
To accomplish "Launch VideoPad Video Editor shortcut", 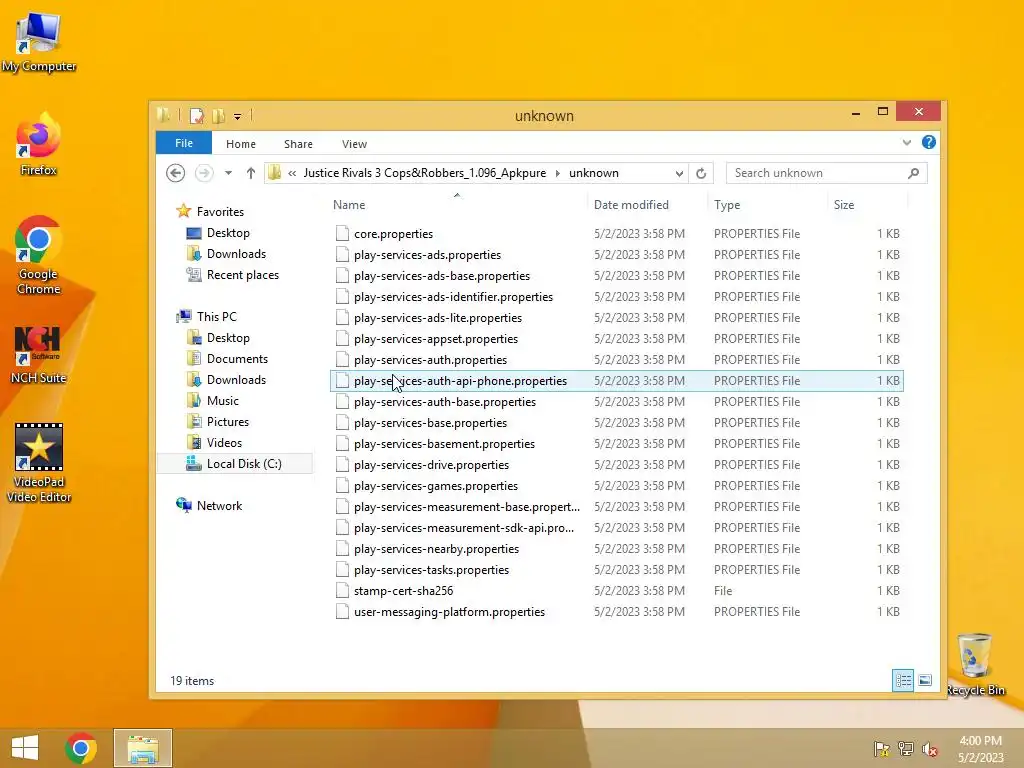I will pyautogui.click(x=39, y=462).
